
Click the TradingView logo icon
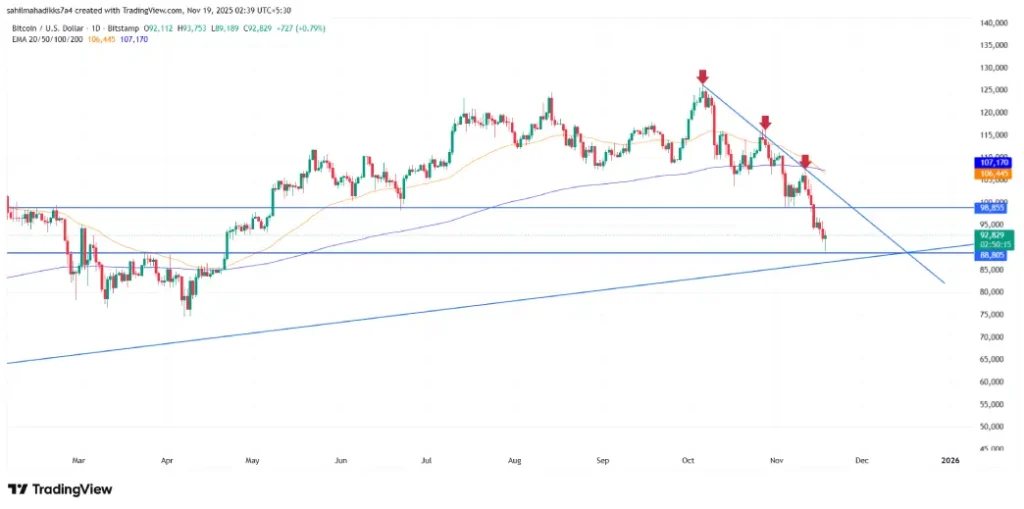(17, 489)
